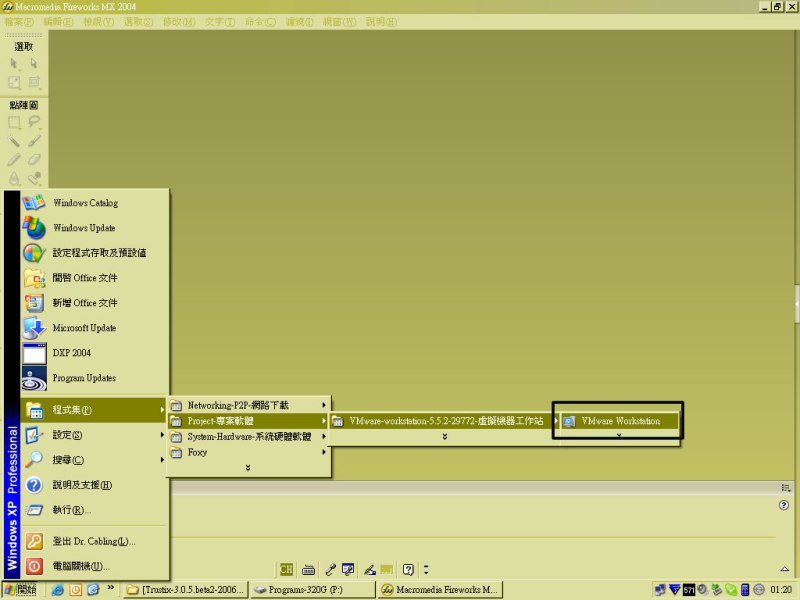
Task: Select the Pencil tool
Action: [14, 160]
